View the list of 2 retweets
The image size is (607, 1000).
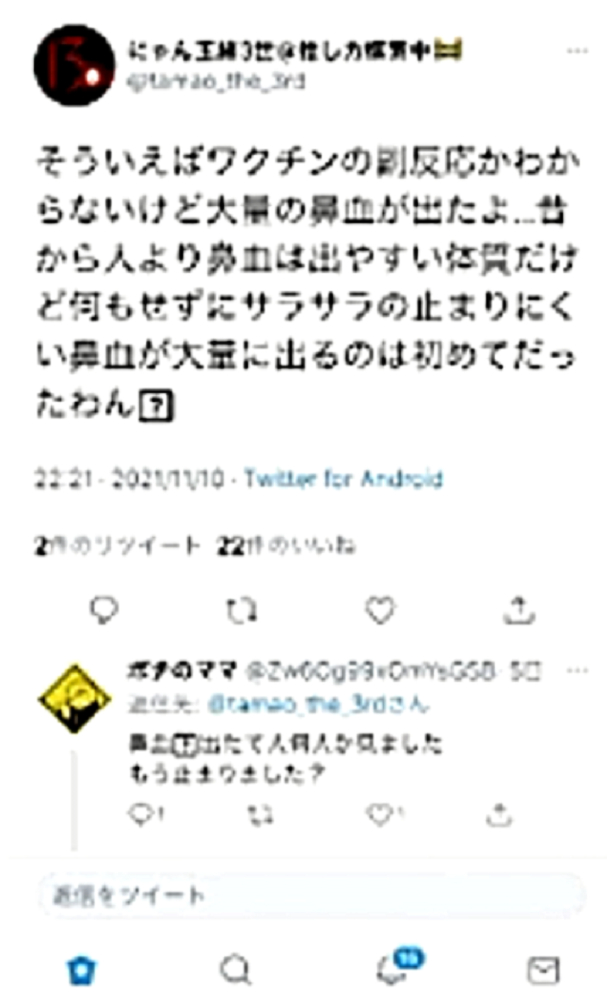click(x=117, y=546)
